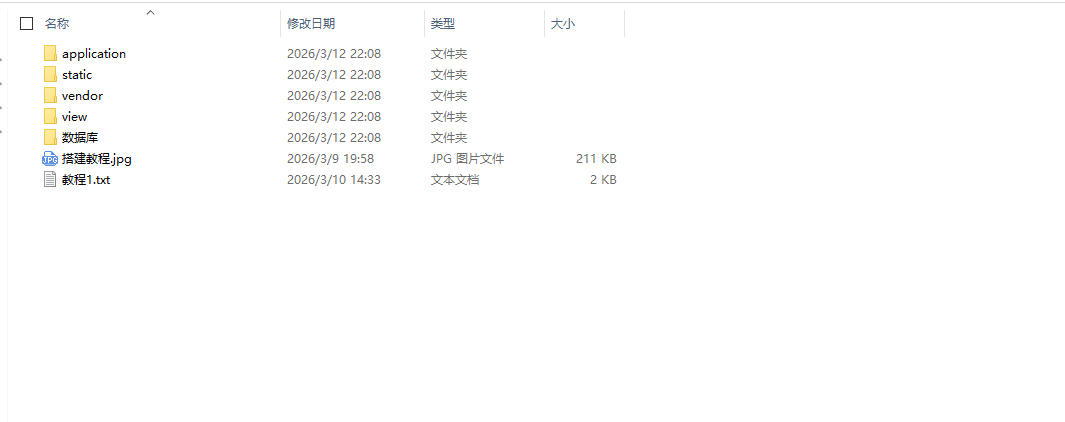Click the application folder name
The image size is (1065, 422).
[94, 54]
